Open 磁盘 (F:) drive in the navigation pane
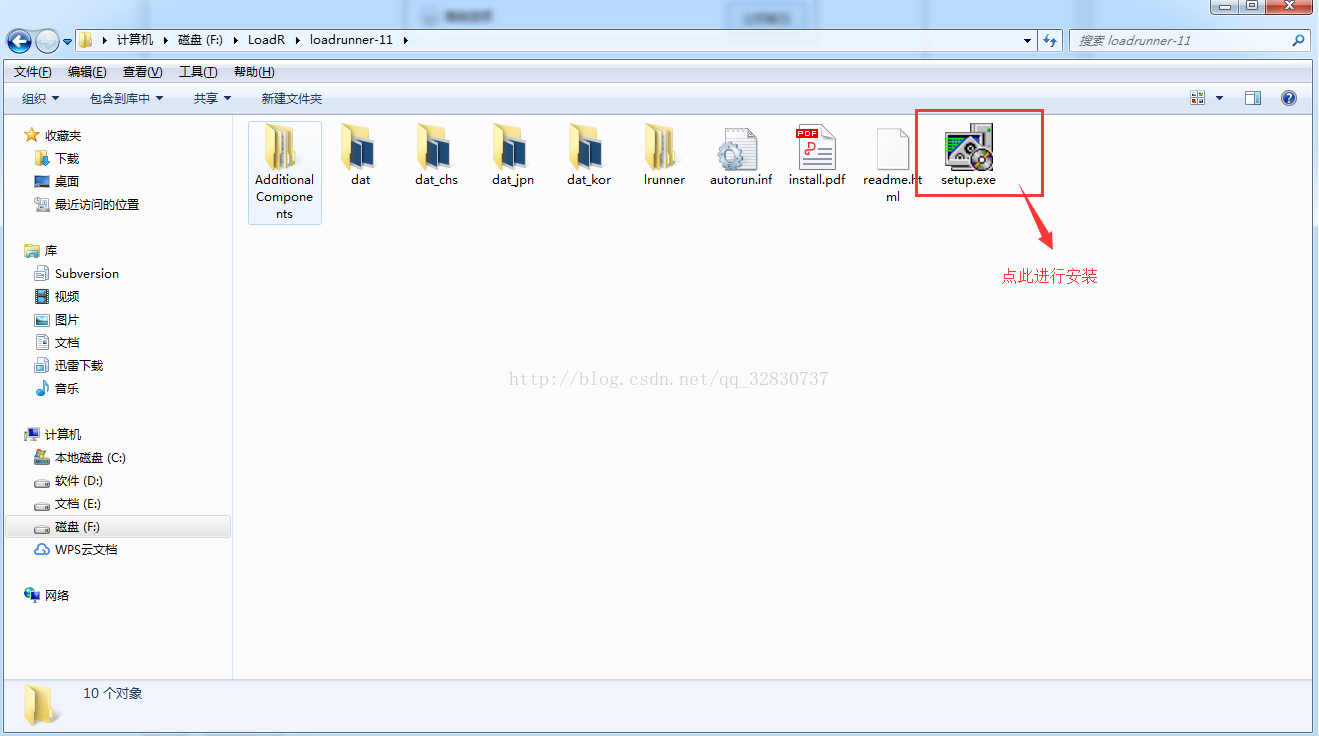The image size is (1319, 736). click(118, 526)
